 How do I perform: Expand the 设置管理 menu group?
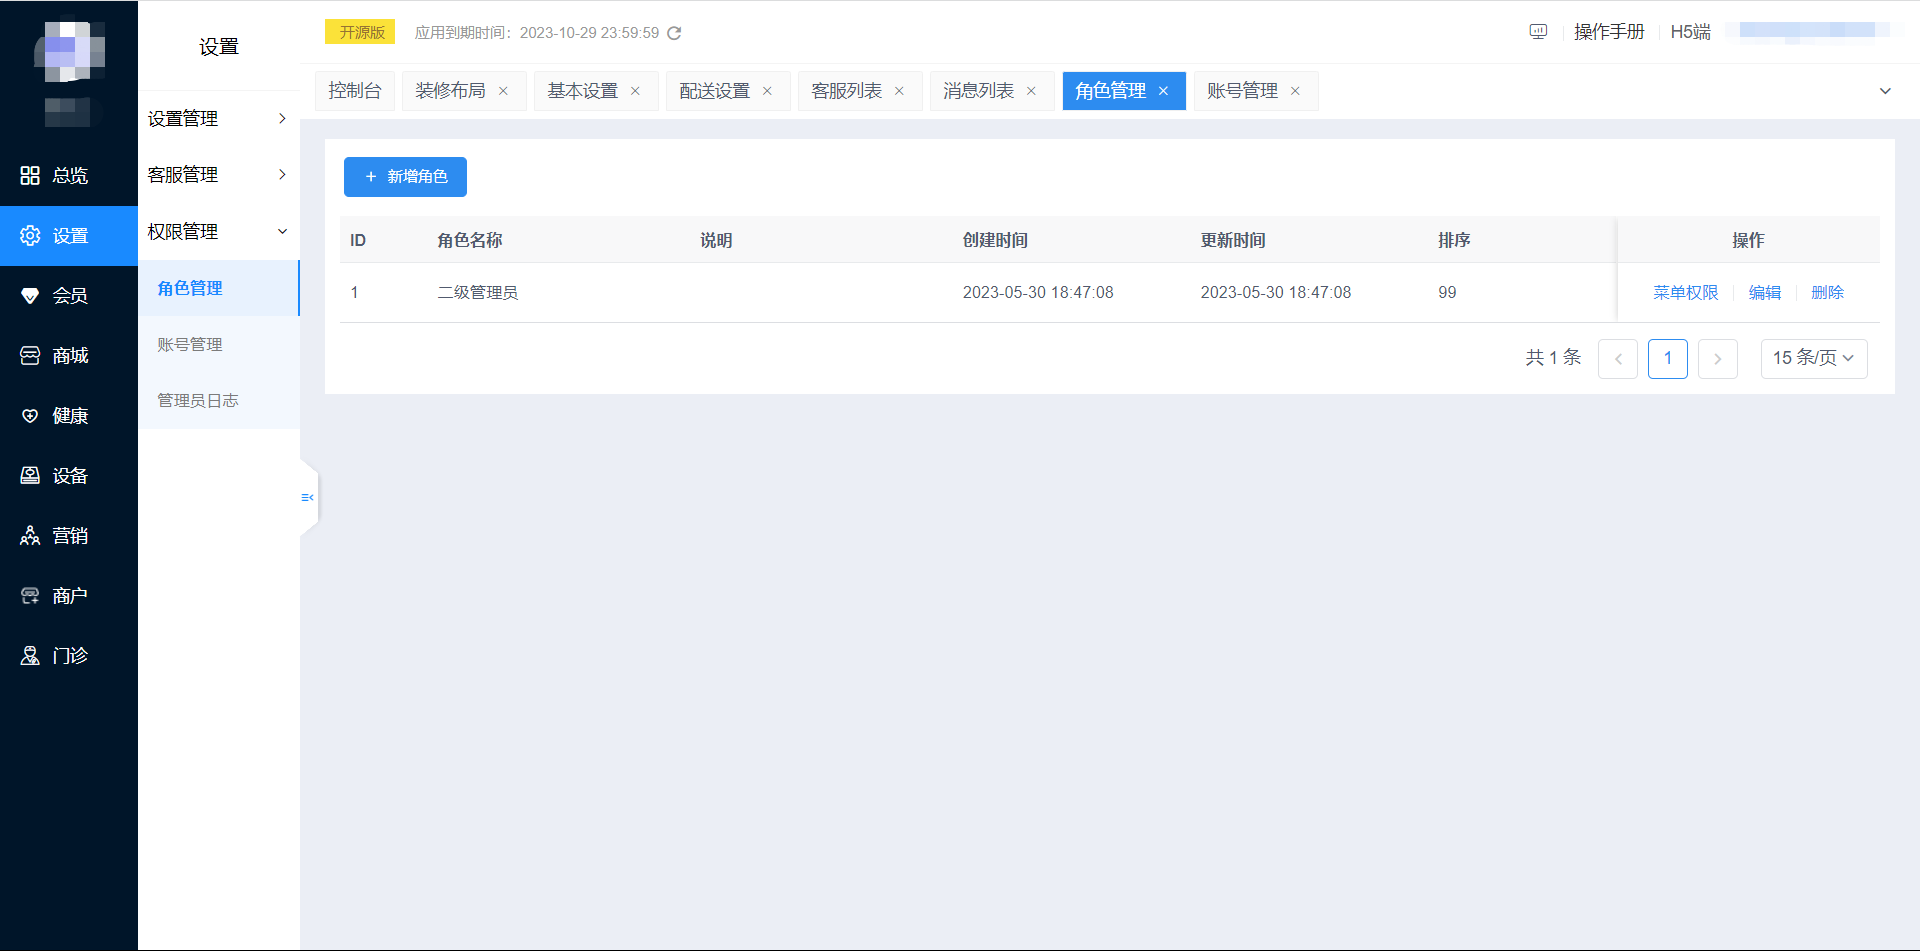[218, 119]
